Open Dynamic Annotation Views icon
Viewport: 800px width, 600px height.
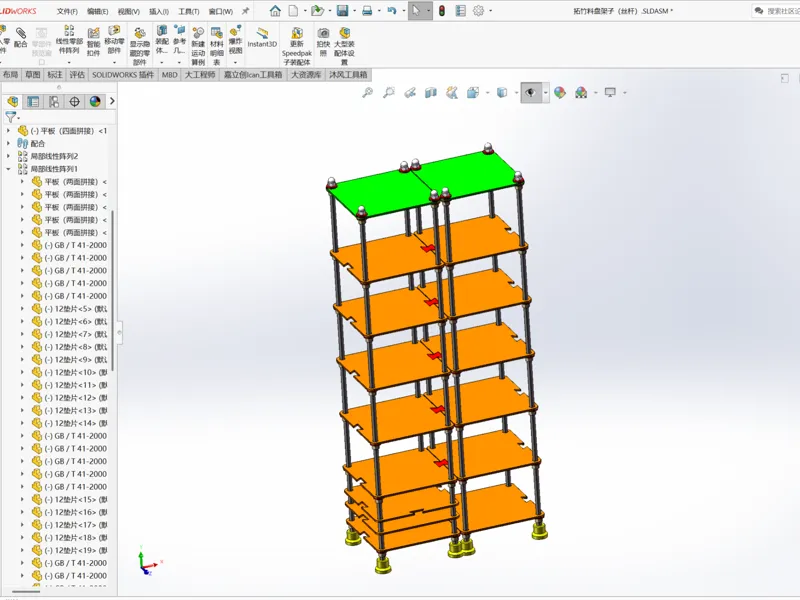pyautogui.click(x=452, y=92)
